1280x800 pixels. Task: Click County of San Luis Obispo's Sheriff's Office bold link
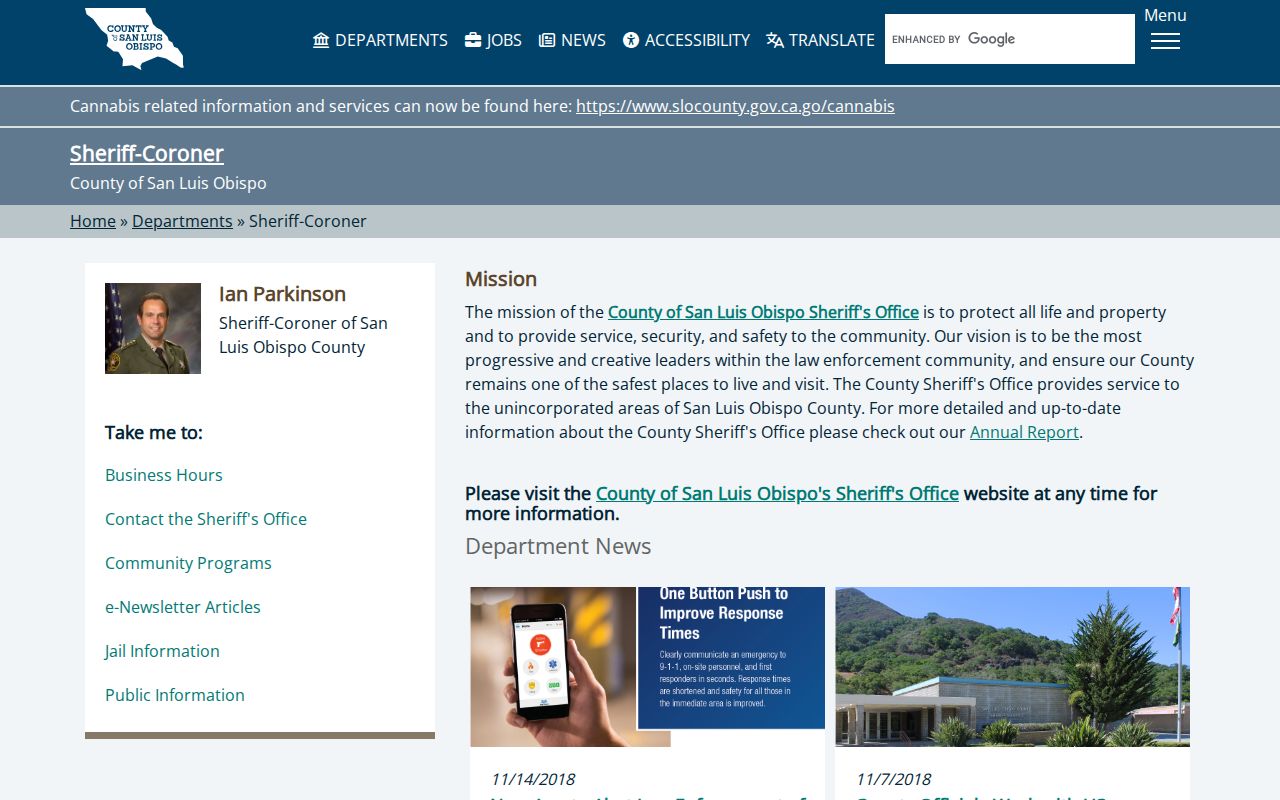click(777, 493)
